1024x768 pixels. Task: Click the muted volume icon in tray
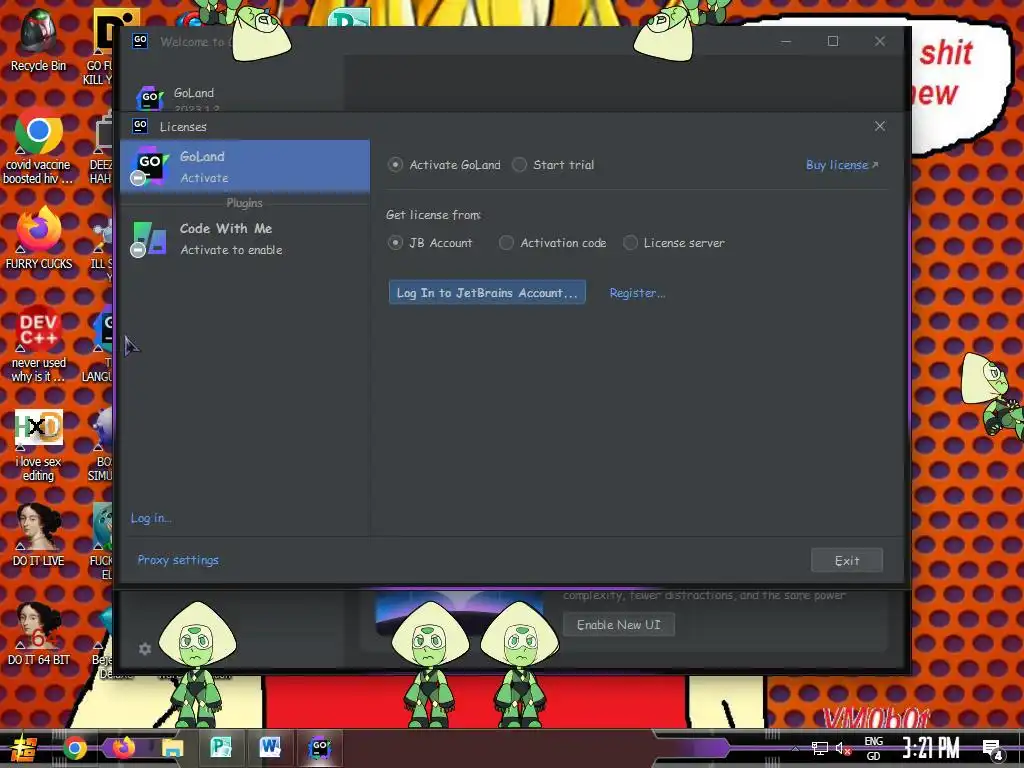point(843,748)
